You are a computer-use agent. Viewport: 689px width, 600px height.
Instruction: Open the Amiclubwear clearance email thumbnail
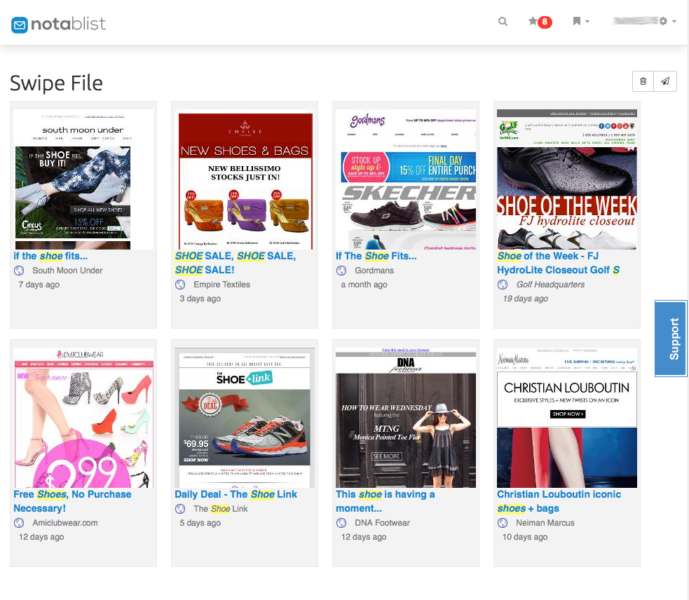tap(83, 418)
